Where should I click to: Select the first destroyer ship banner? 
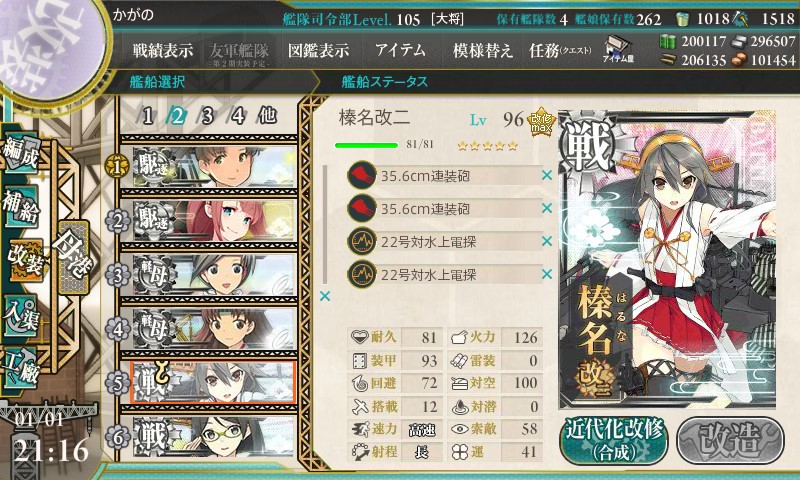pyautogui.click(x=214, y=167)
